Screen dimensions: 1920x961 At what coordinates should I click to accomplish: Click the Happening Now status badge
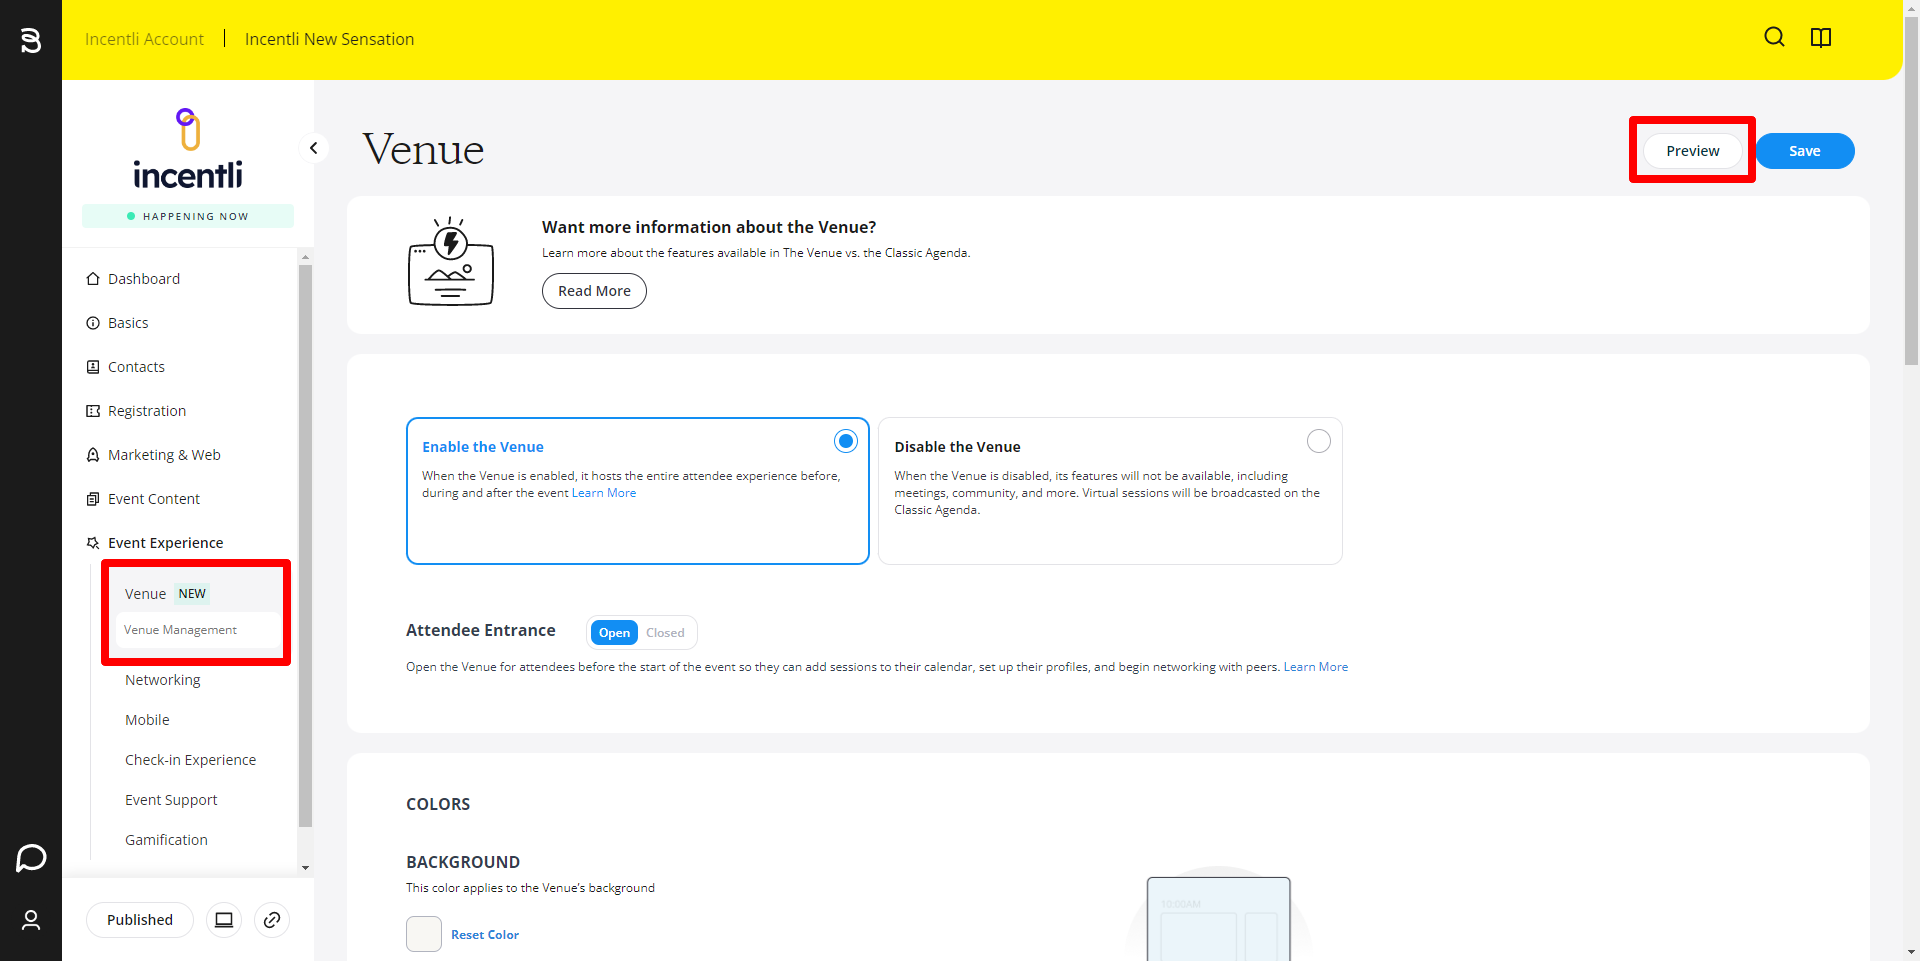pos(188,216)
